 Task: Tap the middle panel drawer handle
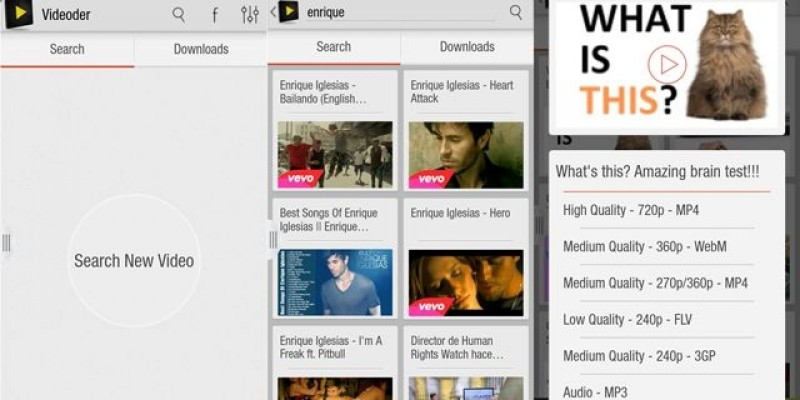click(x=273, y=240)
